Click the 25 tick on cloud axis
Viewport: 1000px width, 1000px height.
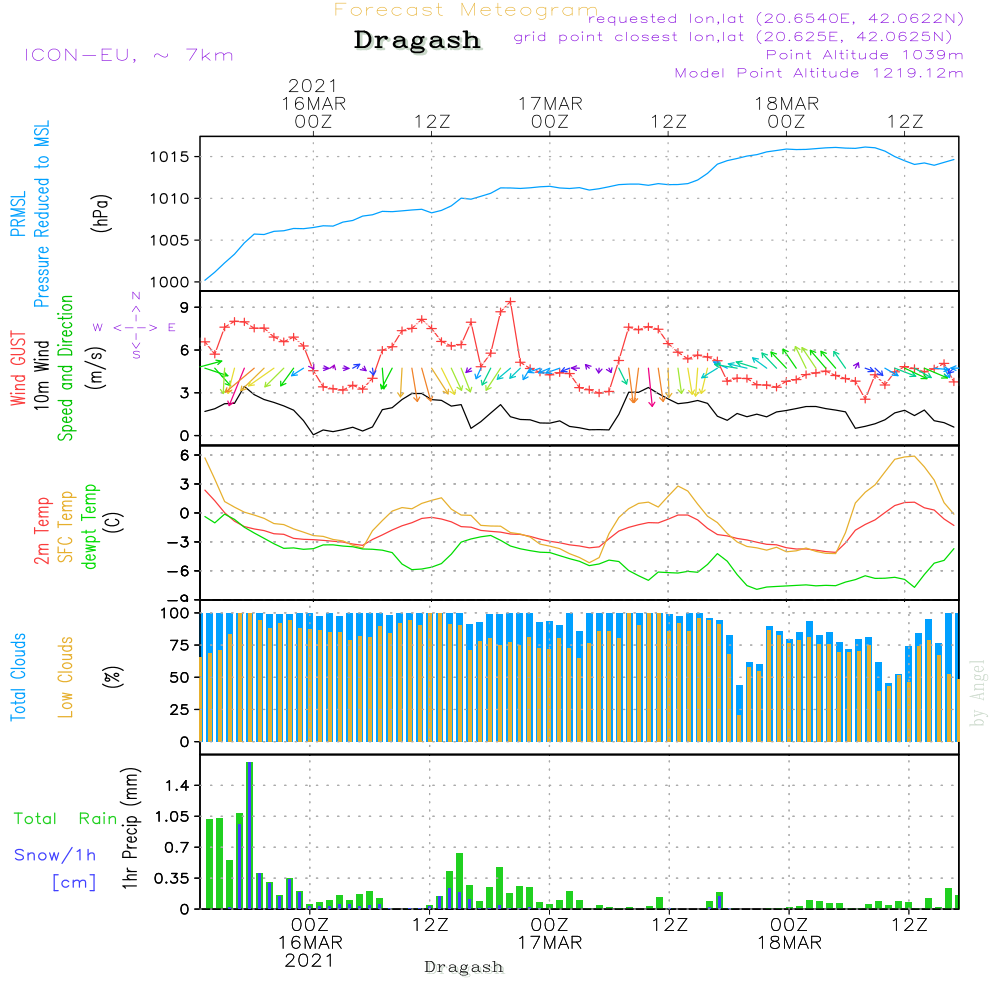[x=180, y=710]
